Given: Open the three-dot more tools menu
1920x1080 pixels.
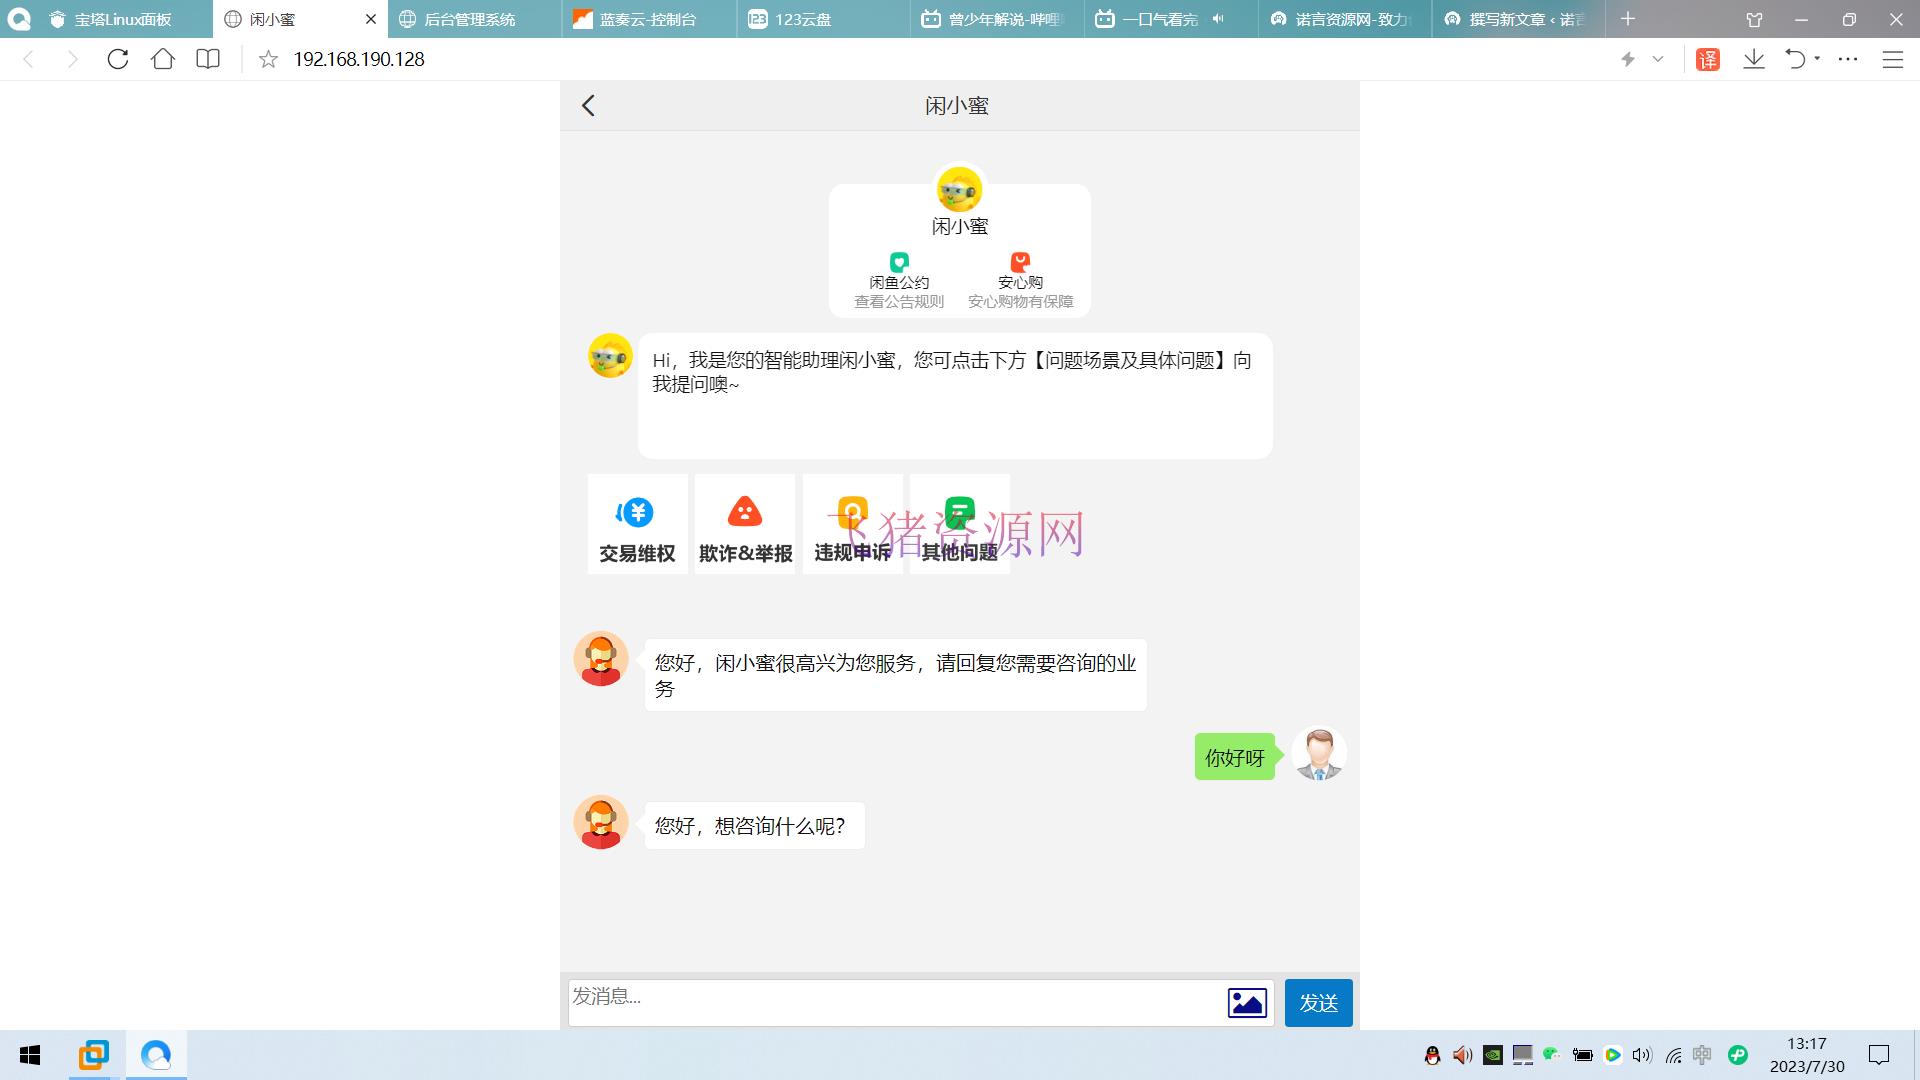Looking at the screenshot, I should pos(1848,59).
